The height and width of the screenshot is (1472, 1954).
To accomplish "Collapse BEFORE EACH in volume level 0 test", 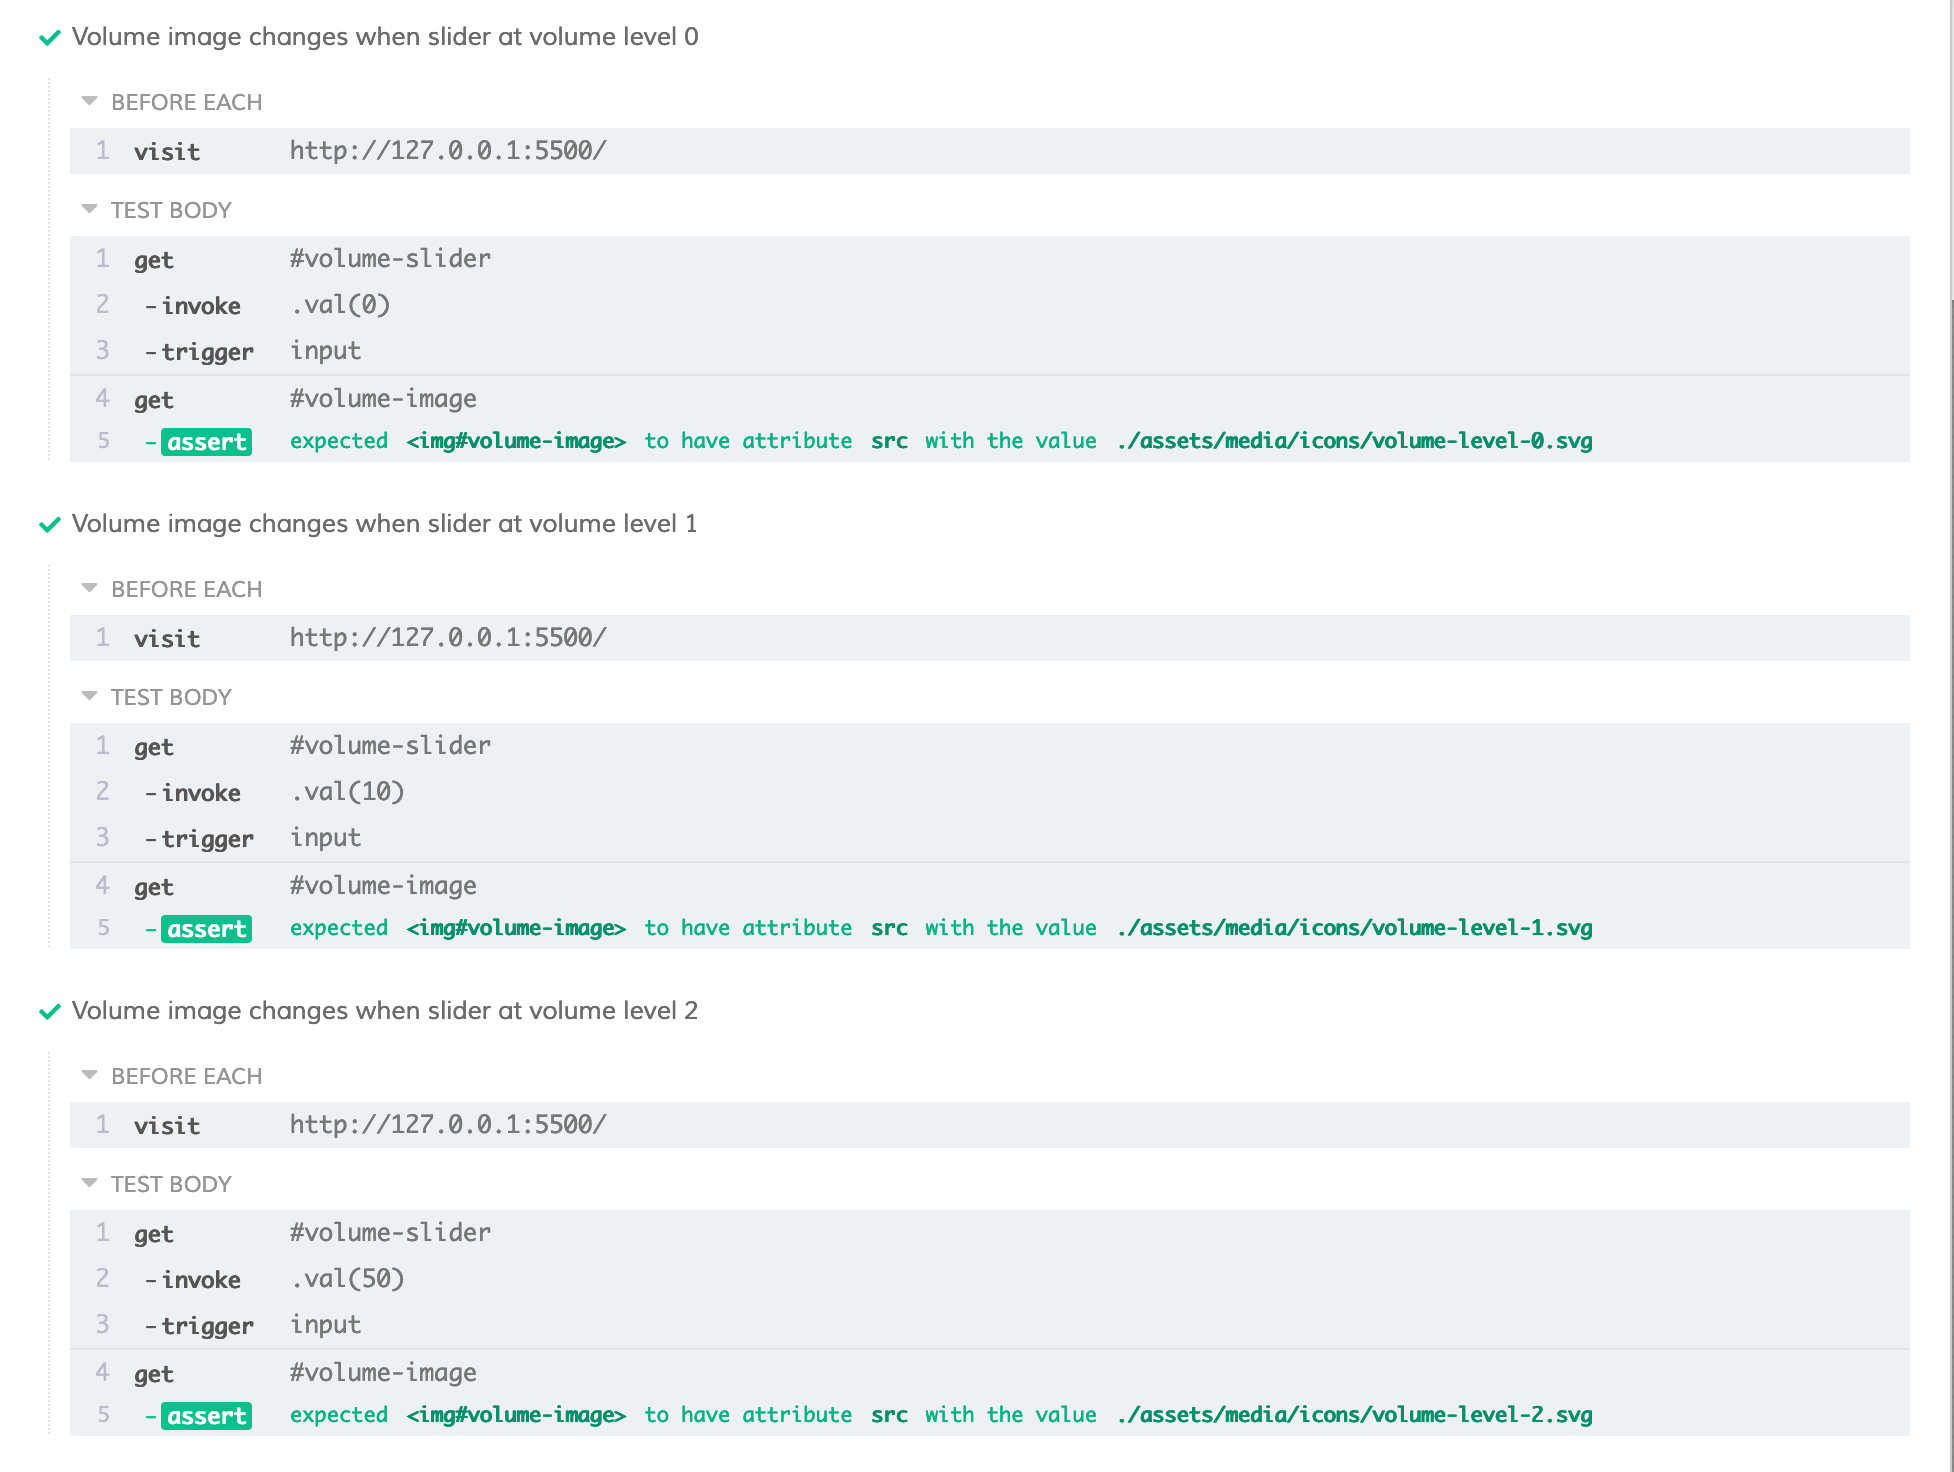I will [89, 101].
